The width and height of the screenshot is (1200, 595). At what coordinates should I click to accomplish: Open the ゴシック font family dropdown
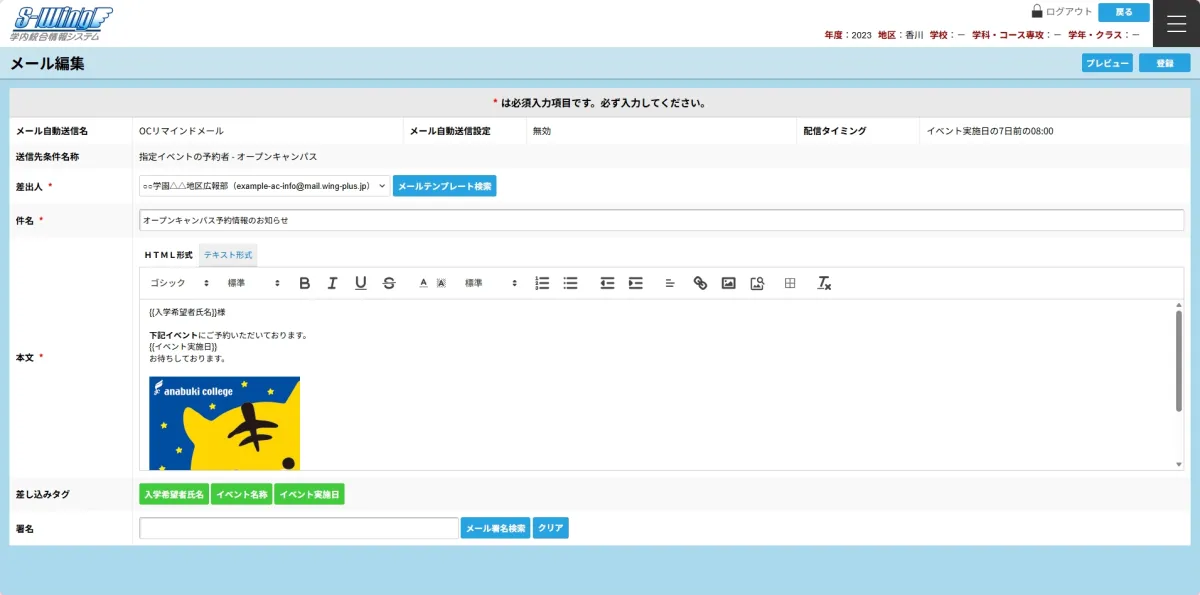pyautogui.click(x=180, y=283)
